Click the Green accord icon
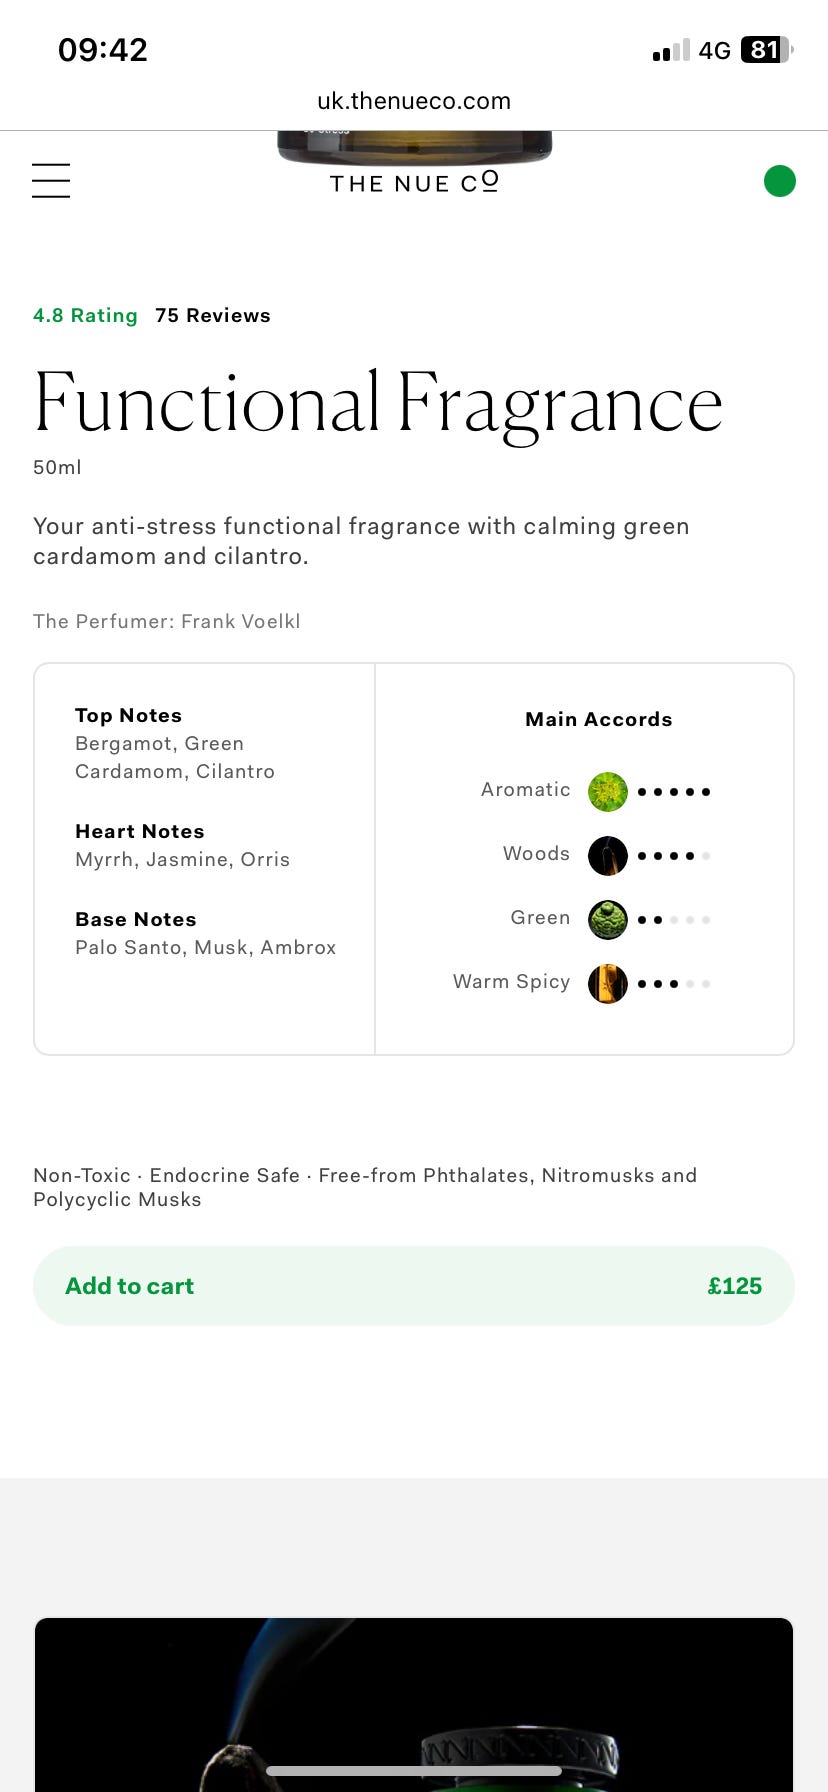 pos(607,920)
